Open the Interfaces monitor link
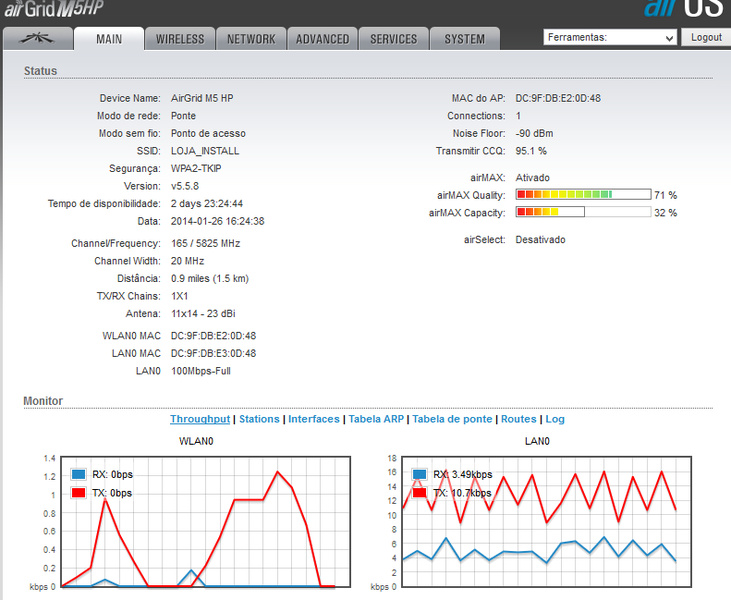Screen dimensions: 731x600 [x=314, y=419]
